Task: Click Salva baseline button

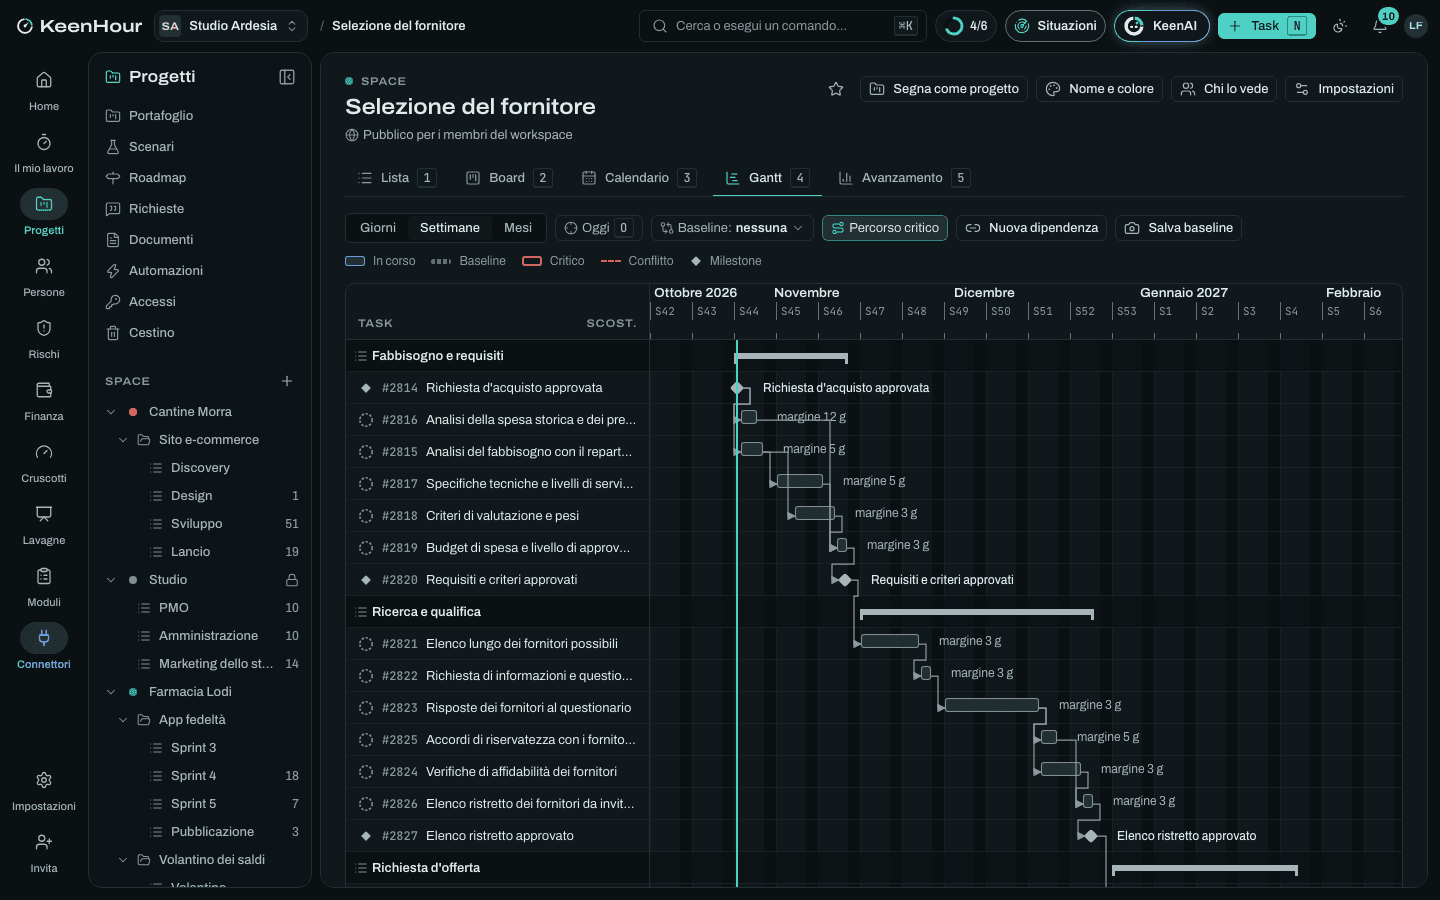Action: (x=1179, y=228)
